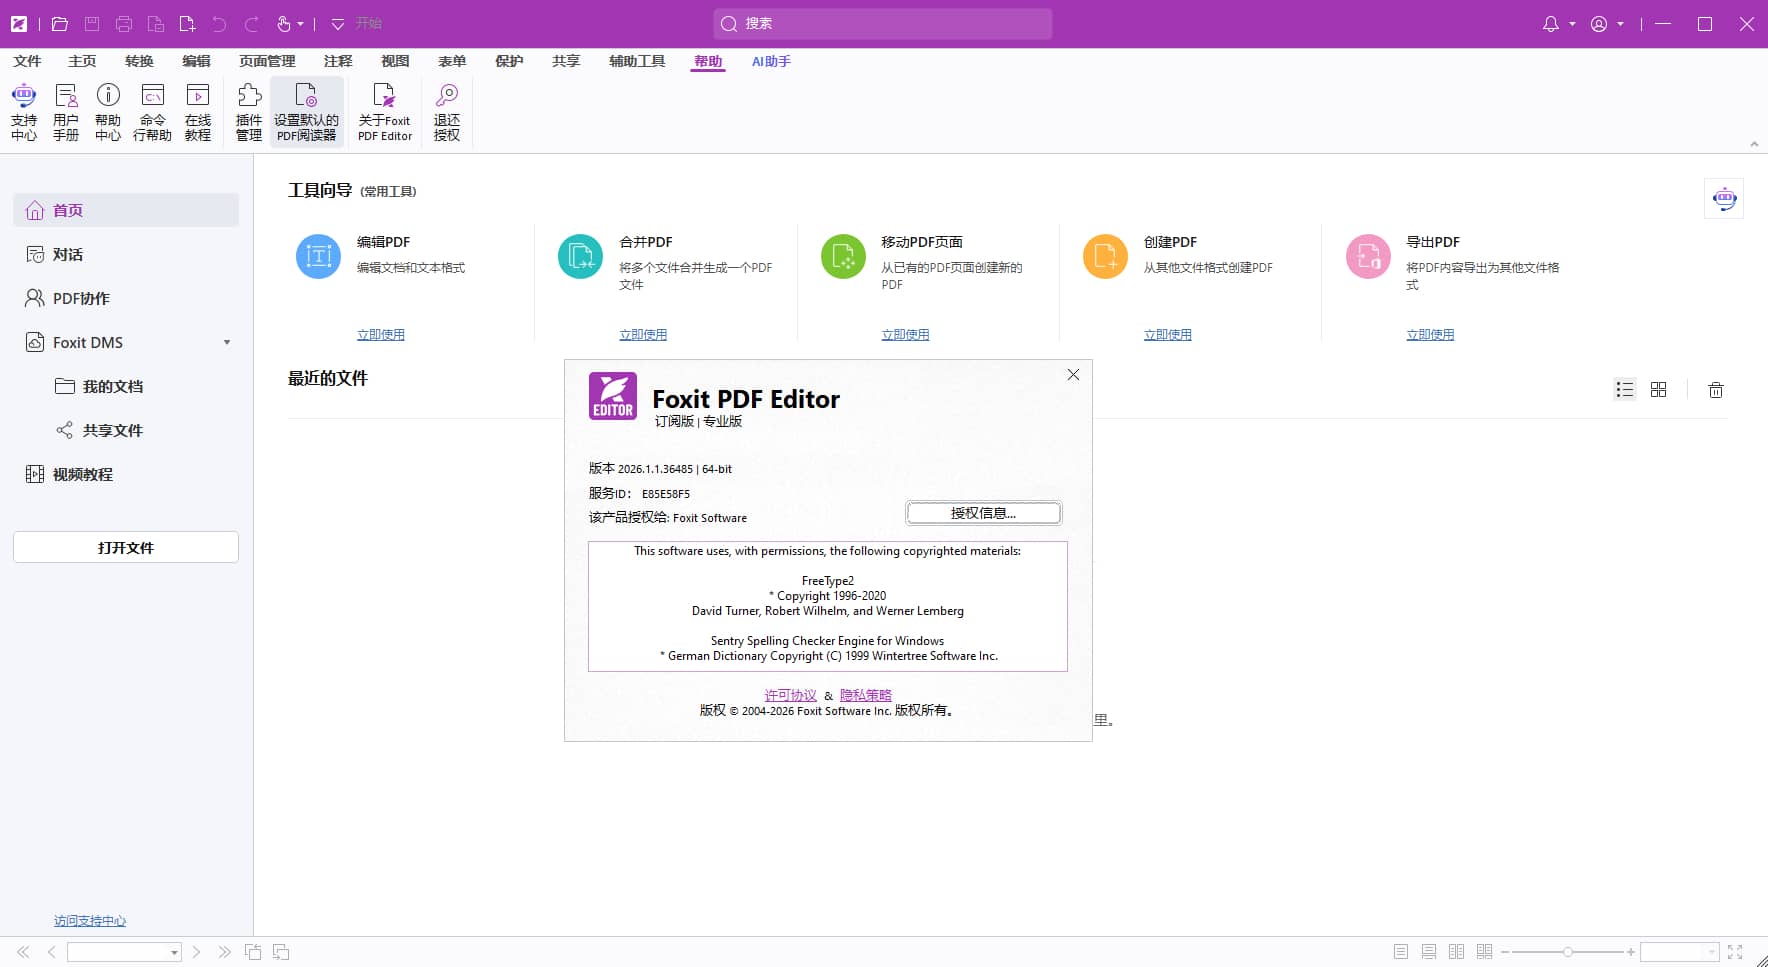Viewport: 1768px width, 967px height.
Task: Switch to the 保护 (Protect) tab
Action: [509, 61]
